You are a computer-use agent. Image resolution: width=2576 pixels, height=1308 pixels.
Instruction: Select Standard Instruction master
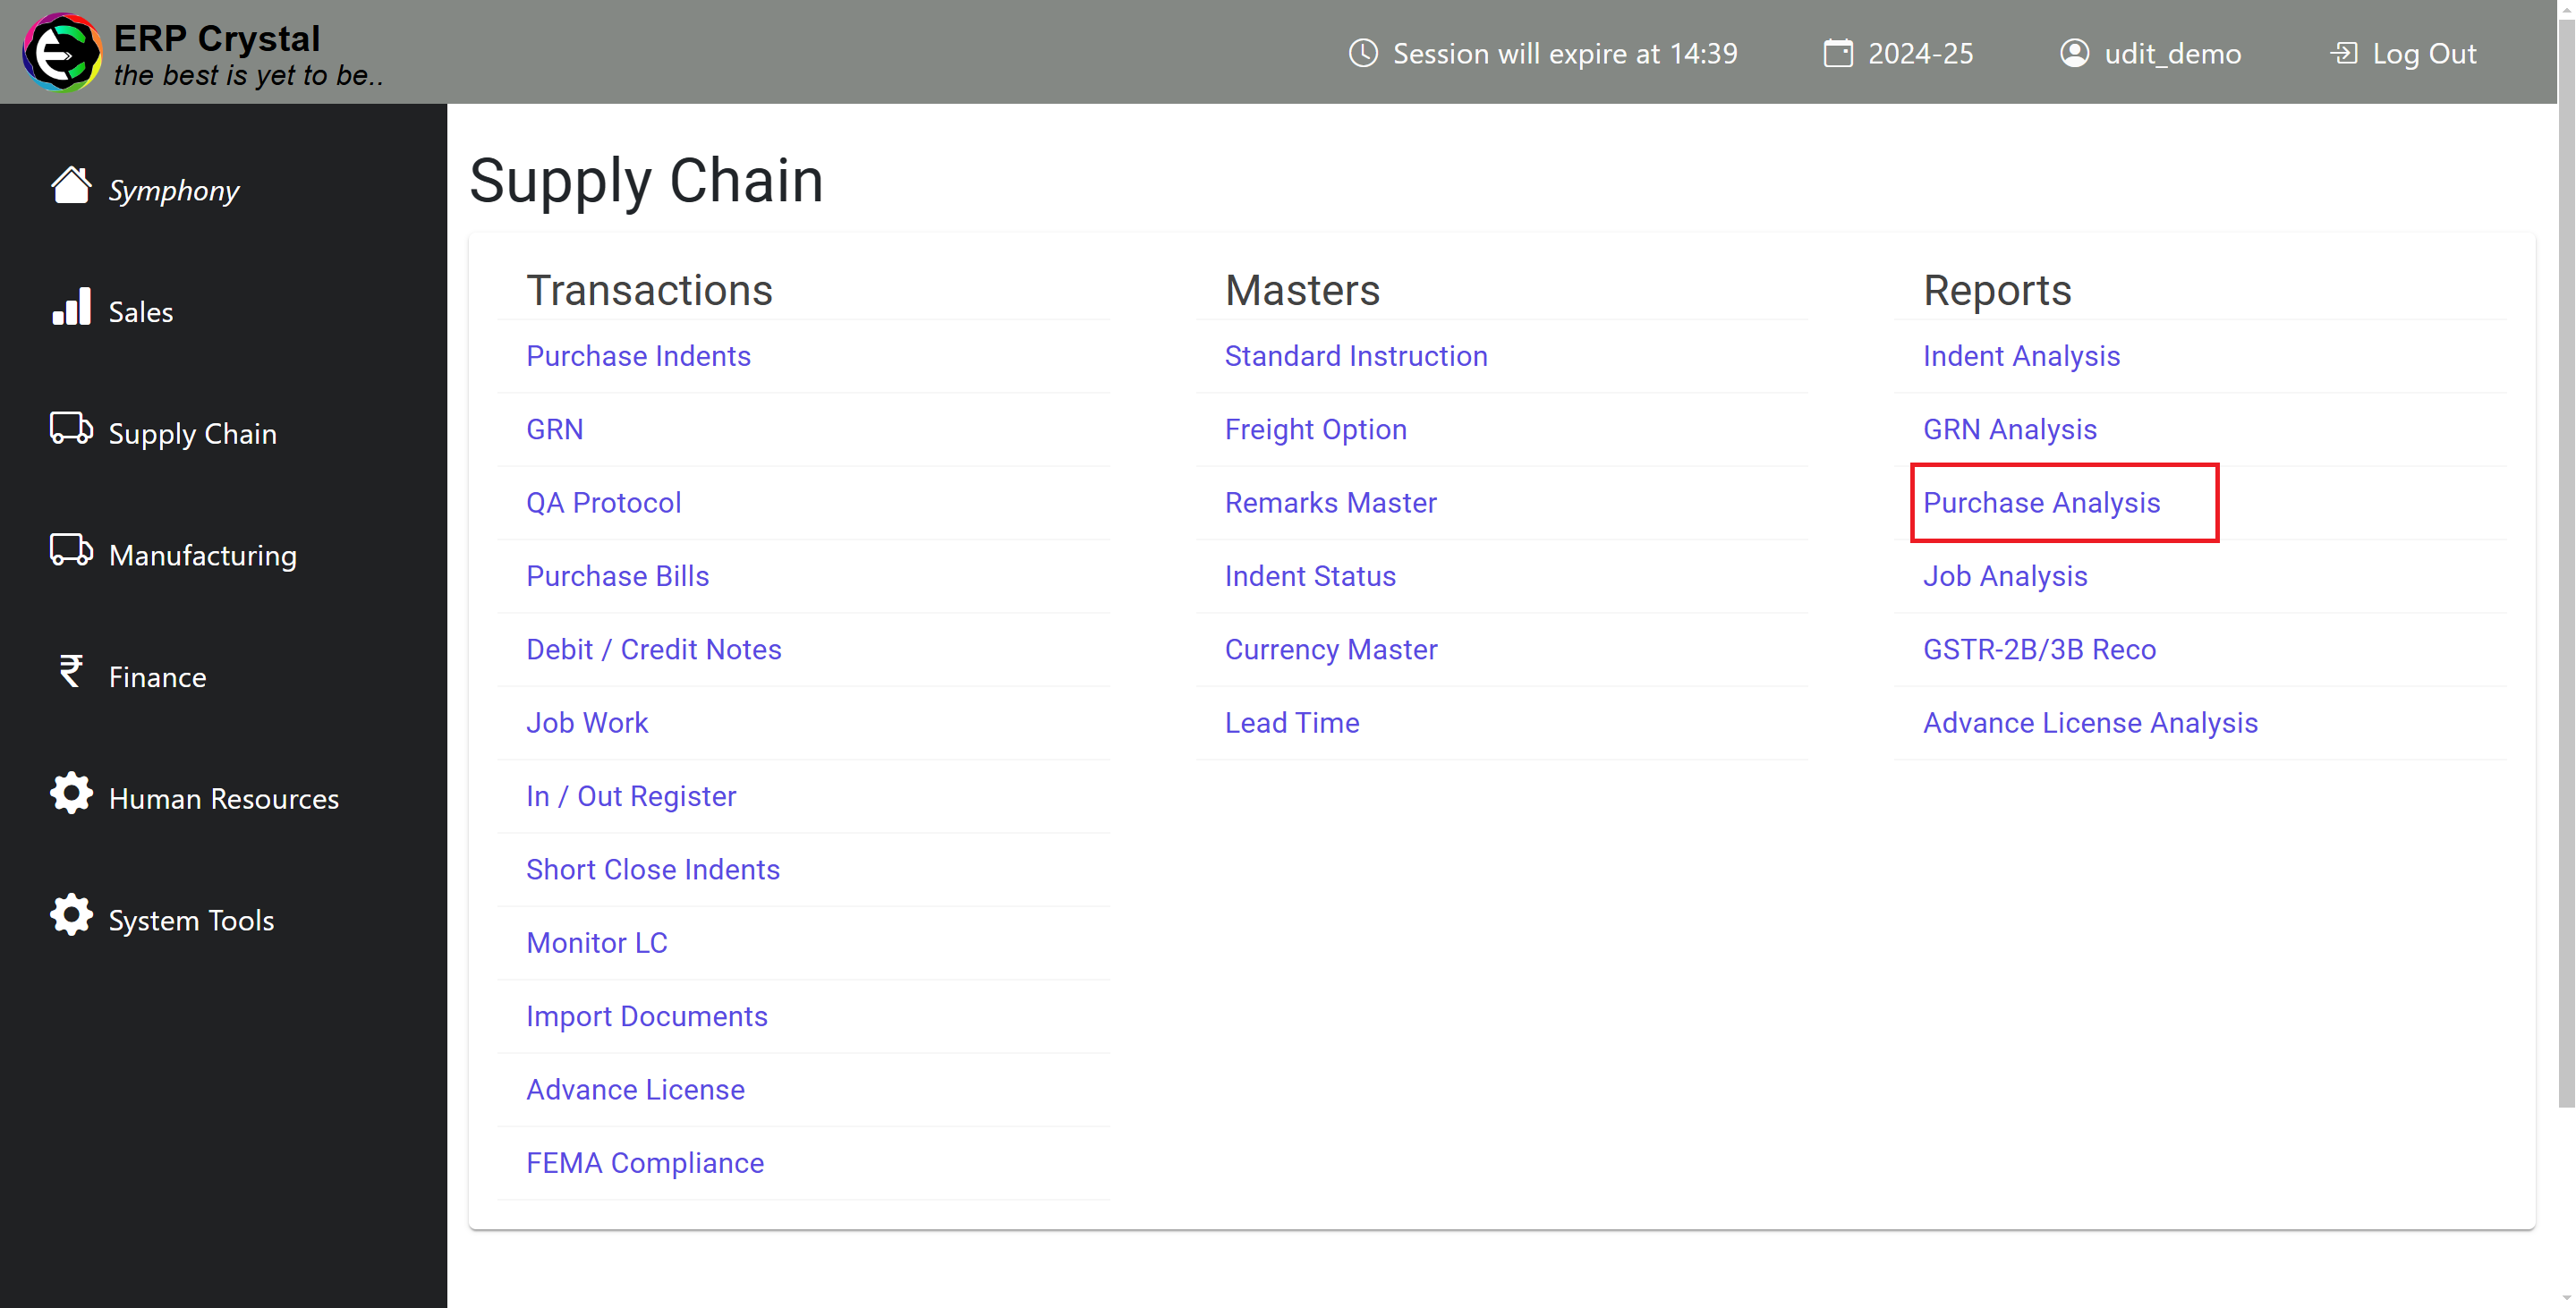pos(1356,355)
